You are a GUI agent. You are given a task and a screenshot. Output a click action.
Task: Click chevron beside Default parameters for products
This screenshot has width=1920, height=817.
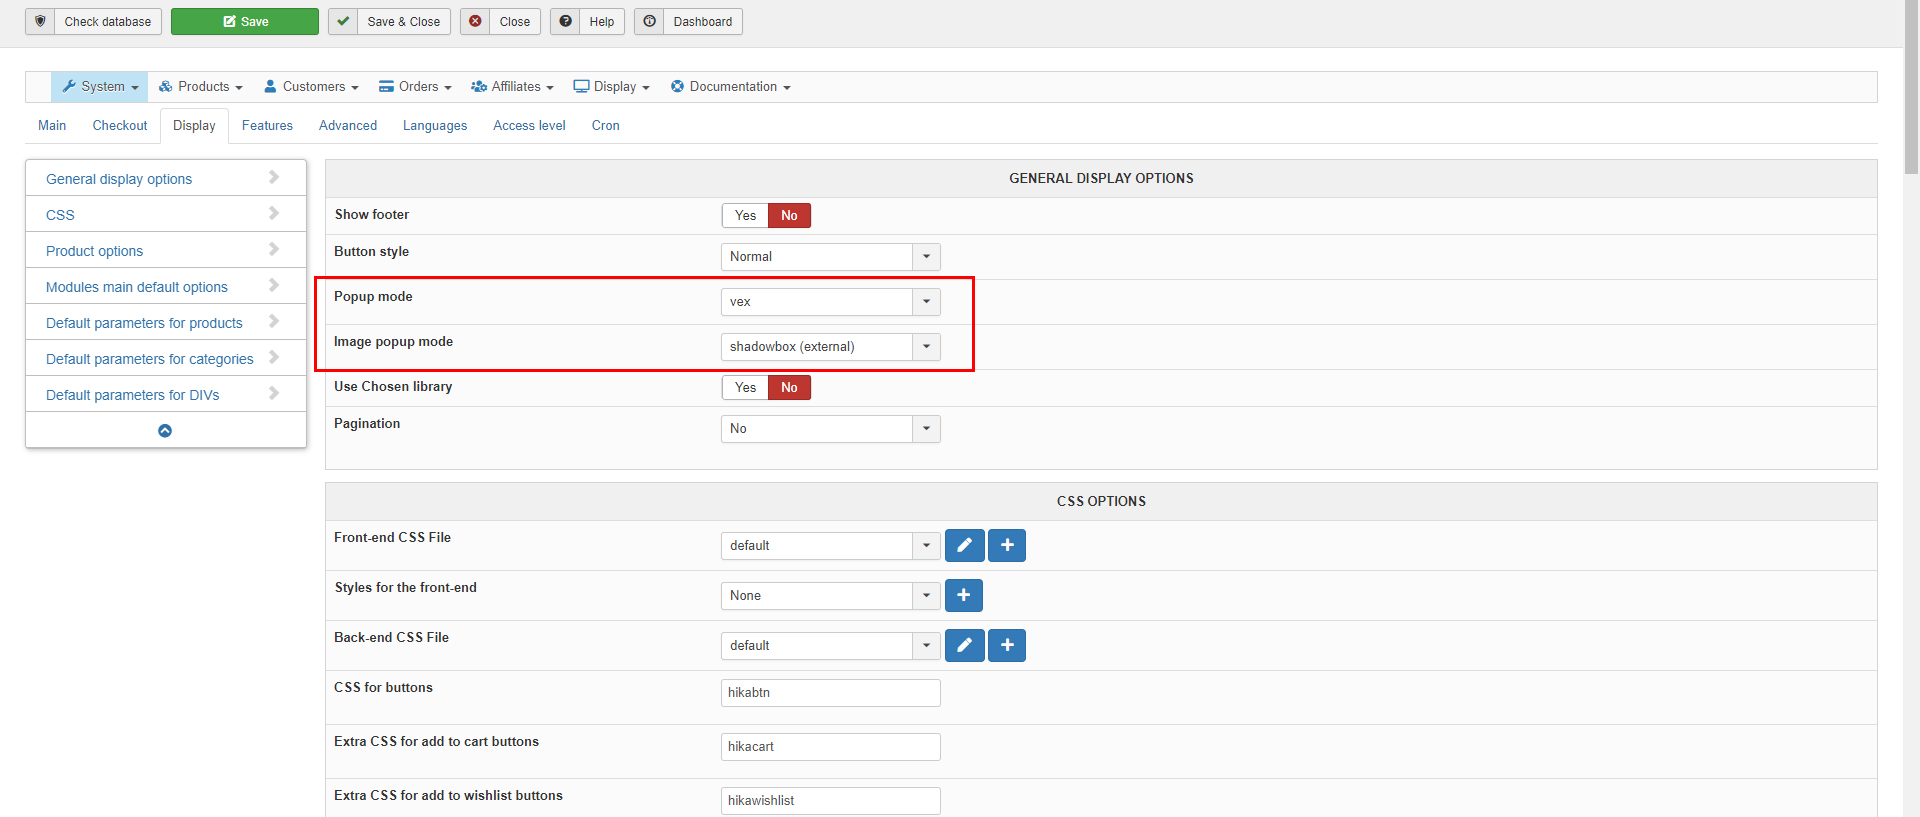pyautogui.click(x=274, y=321)
